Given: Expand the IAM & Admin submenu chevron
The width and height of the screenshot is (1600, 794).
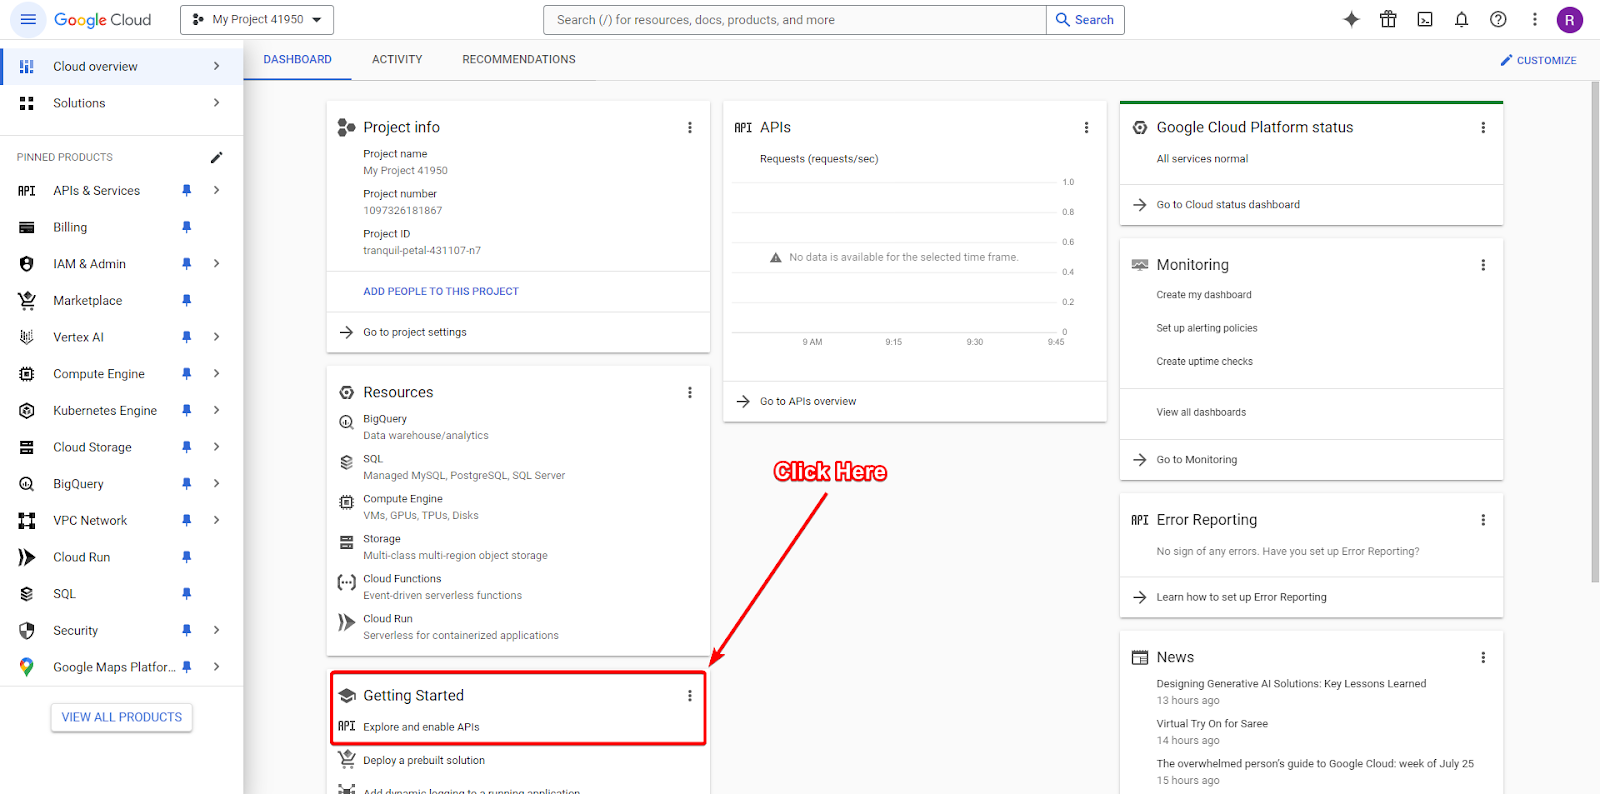Looking at the screenshot, I should [216, 264].
